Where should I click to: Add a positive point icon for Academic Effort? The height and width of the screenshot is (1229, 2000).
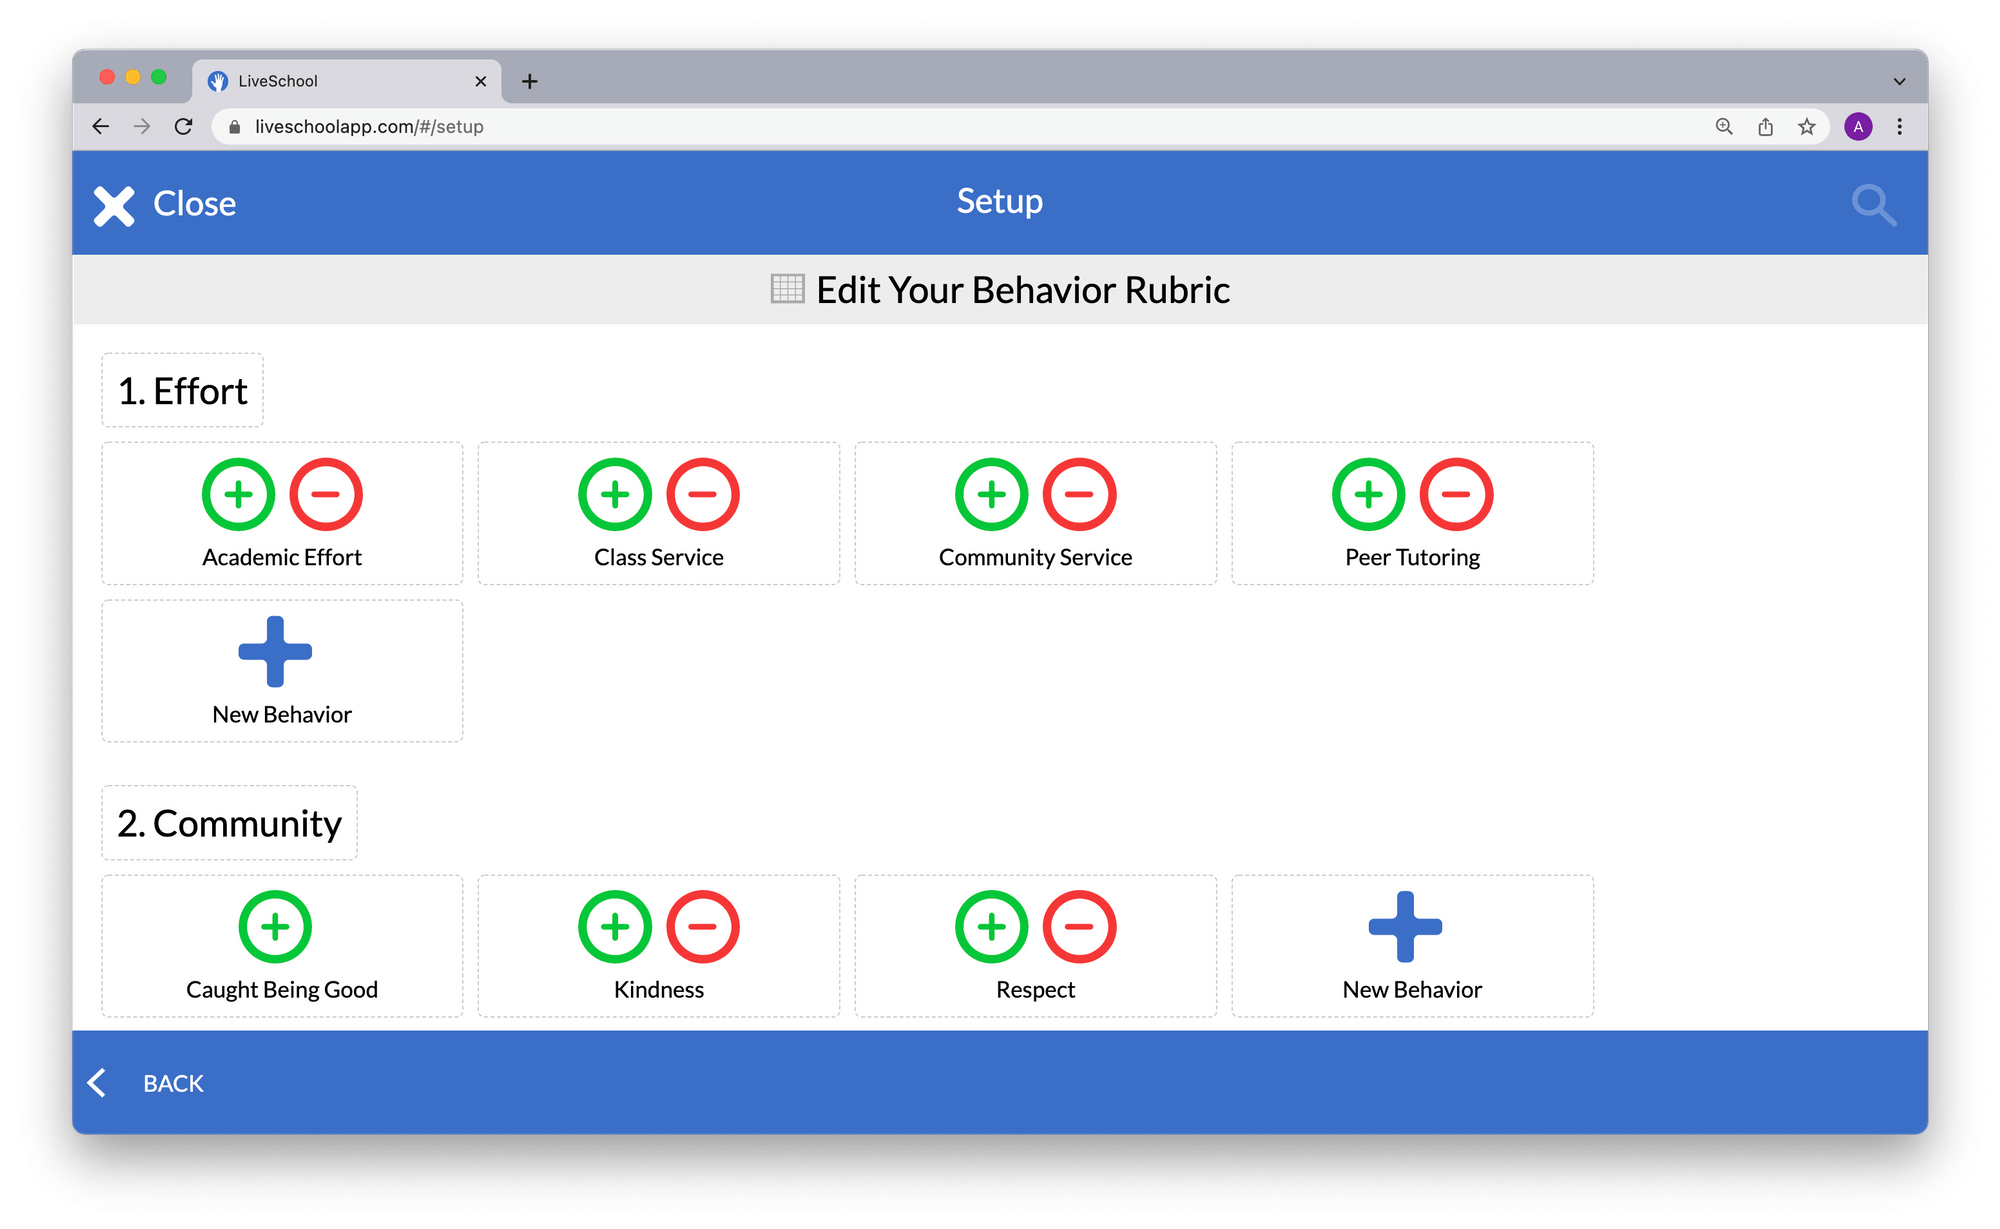(x=237, y=494)
